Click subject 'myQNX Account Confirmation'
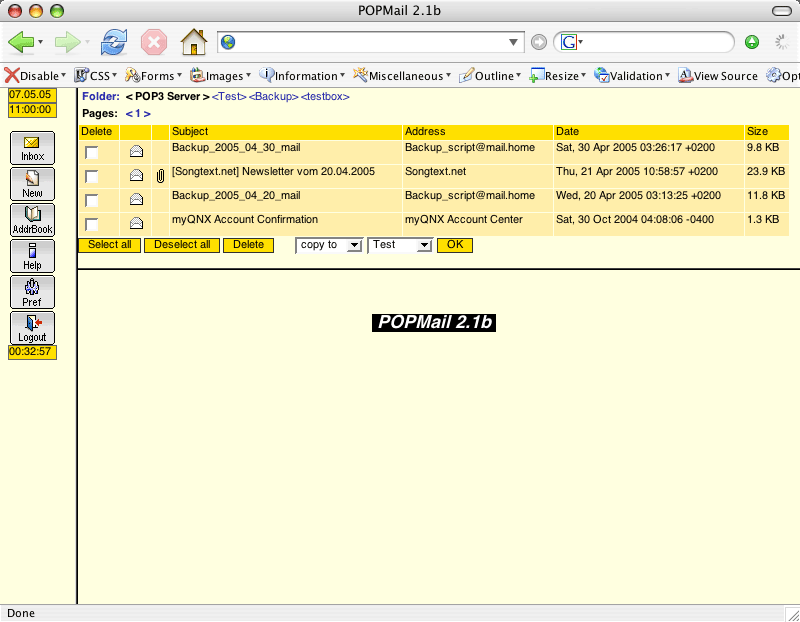800x622 pixels. (x=245, y=219)
